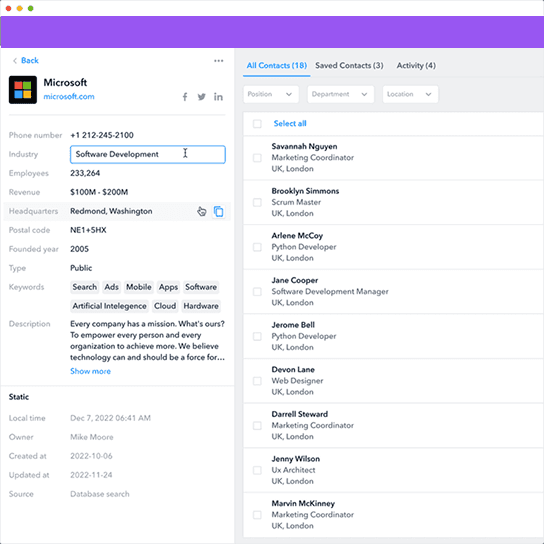
Task: Click the Mobile keyword tag
Action: point(139,287)
